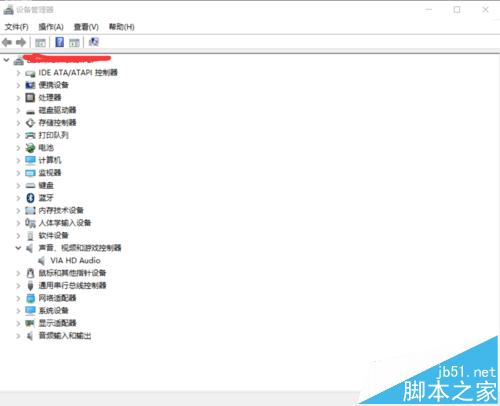
Task: Expand the 处理器 chevron
Action: pyautogui.click(x=18, y=98)
